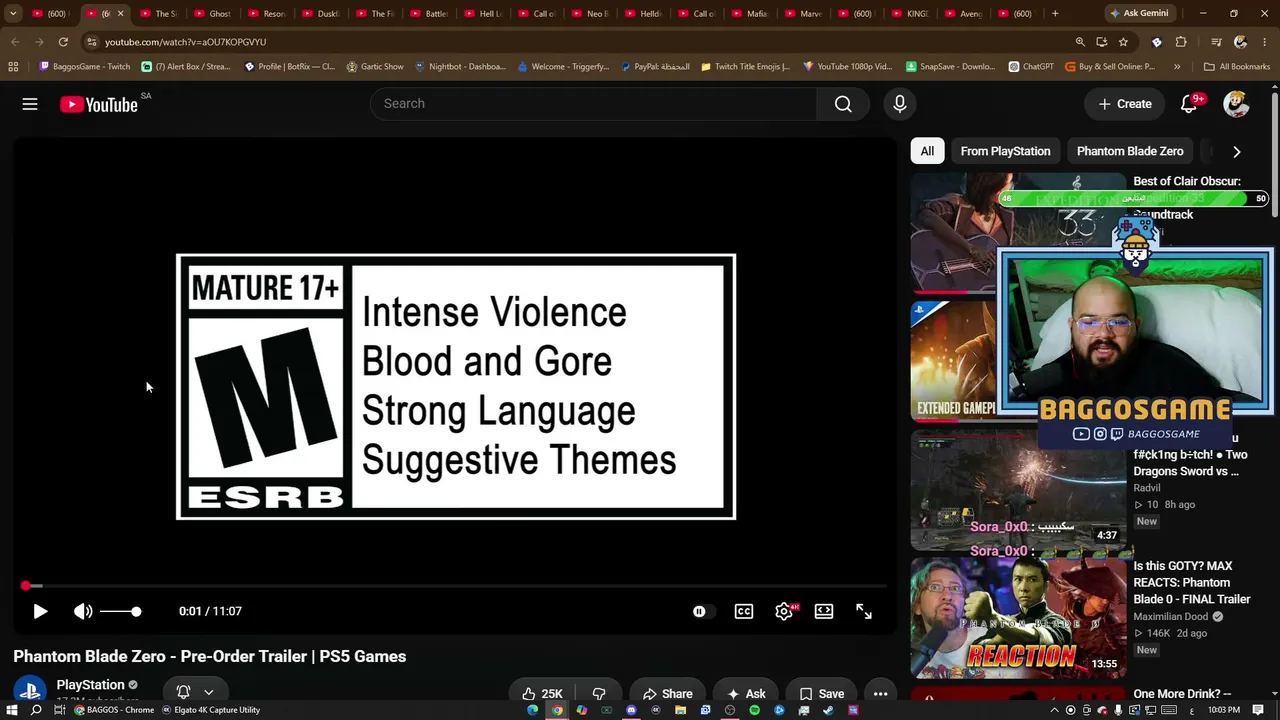Open Twitch Title Emojis bookmark folder
This screenshot has height=720, width=1280.
(745, 67)
